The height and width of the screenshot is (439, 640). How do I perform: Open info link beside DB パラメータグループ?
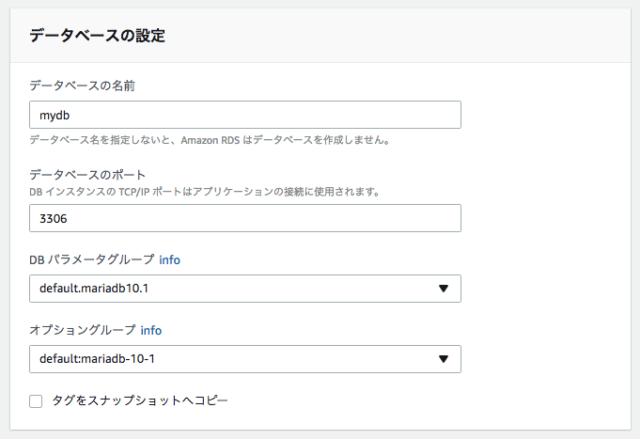click(169, 260)
